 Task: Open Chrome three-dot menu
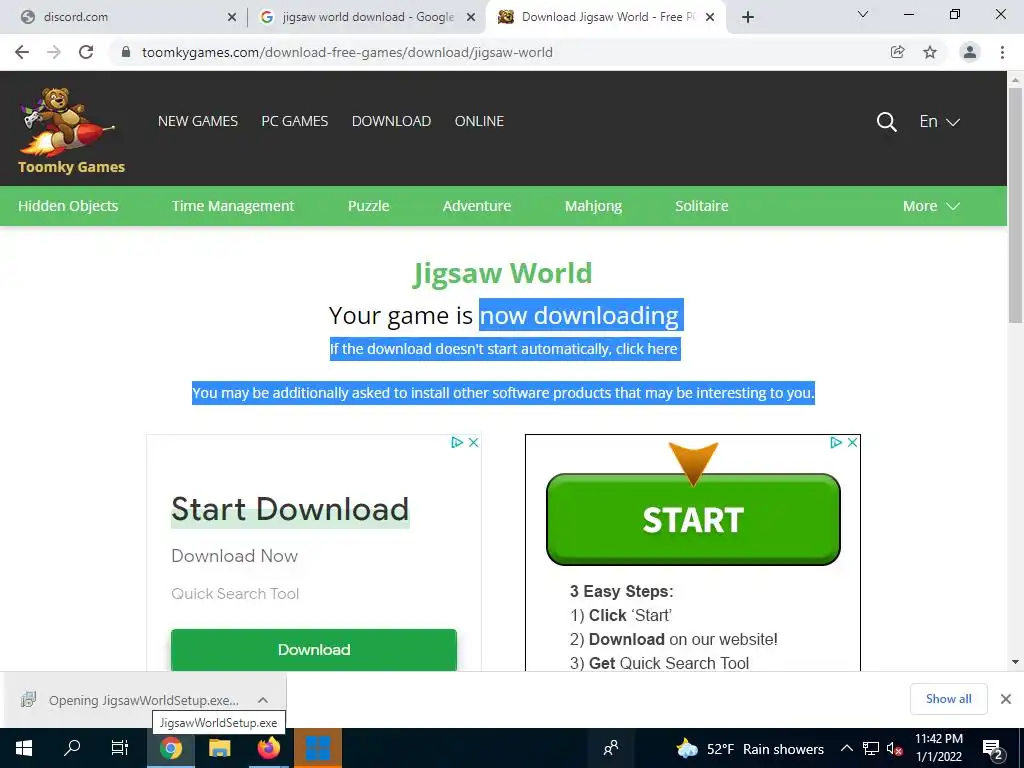tap(1002, 52)
